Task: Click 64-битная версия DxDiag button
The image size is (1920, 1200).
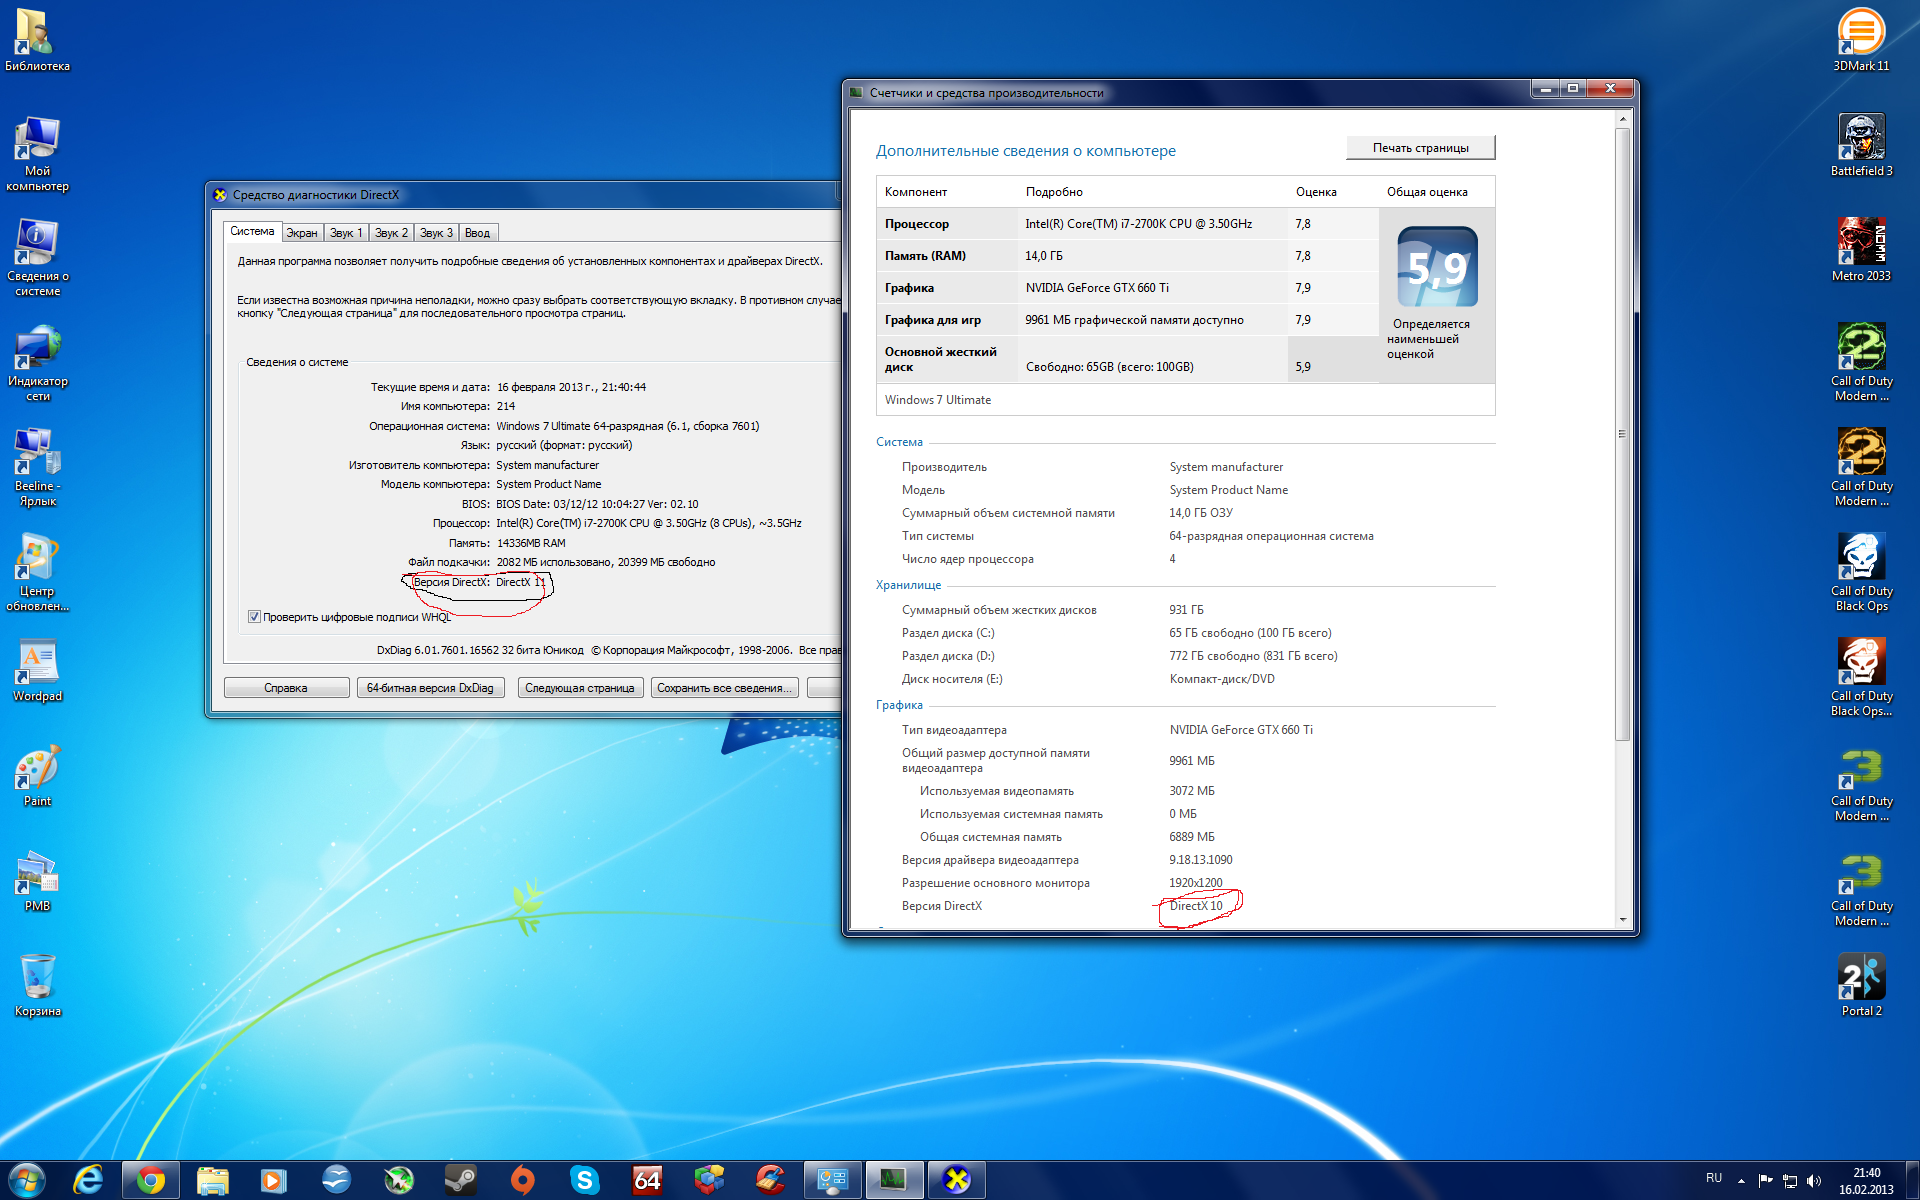Action: 430,688
